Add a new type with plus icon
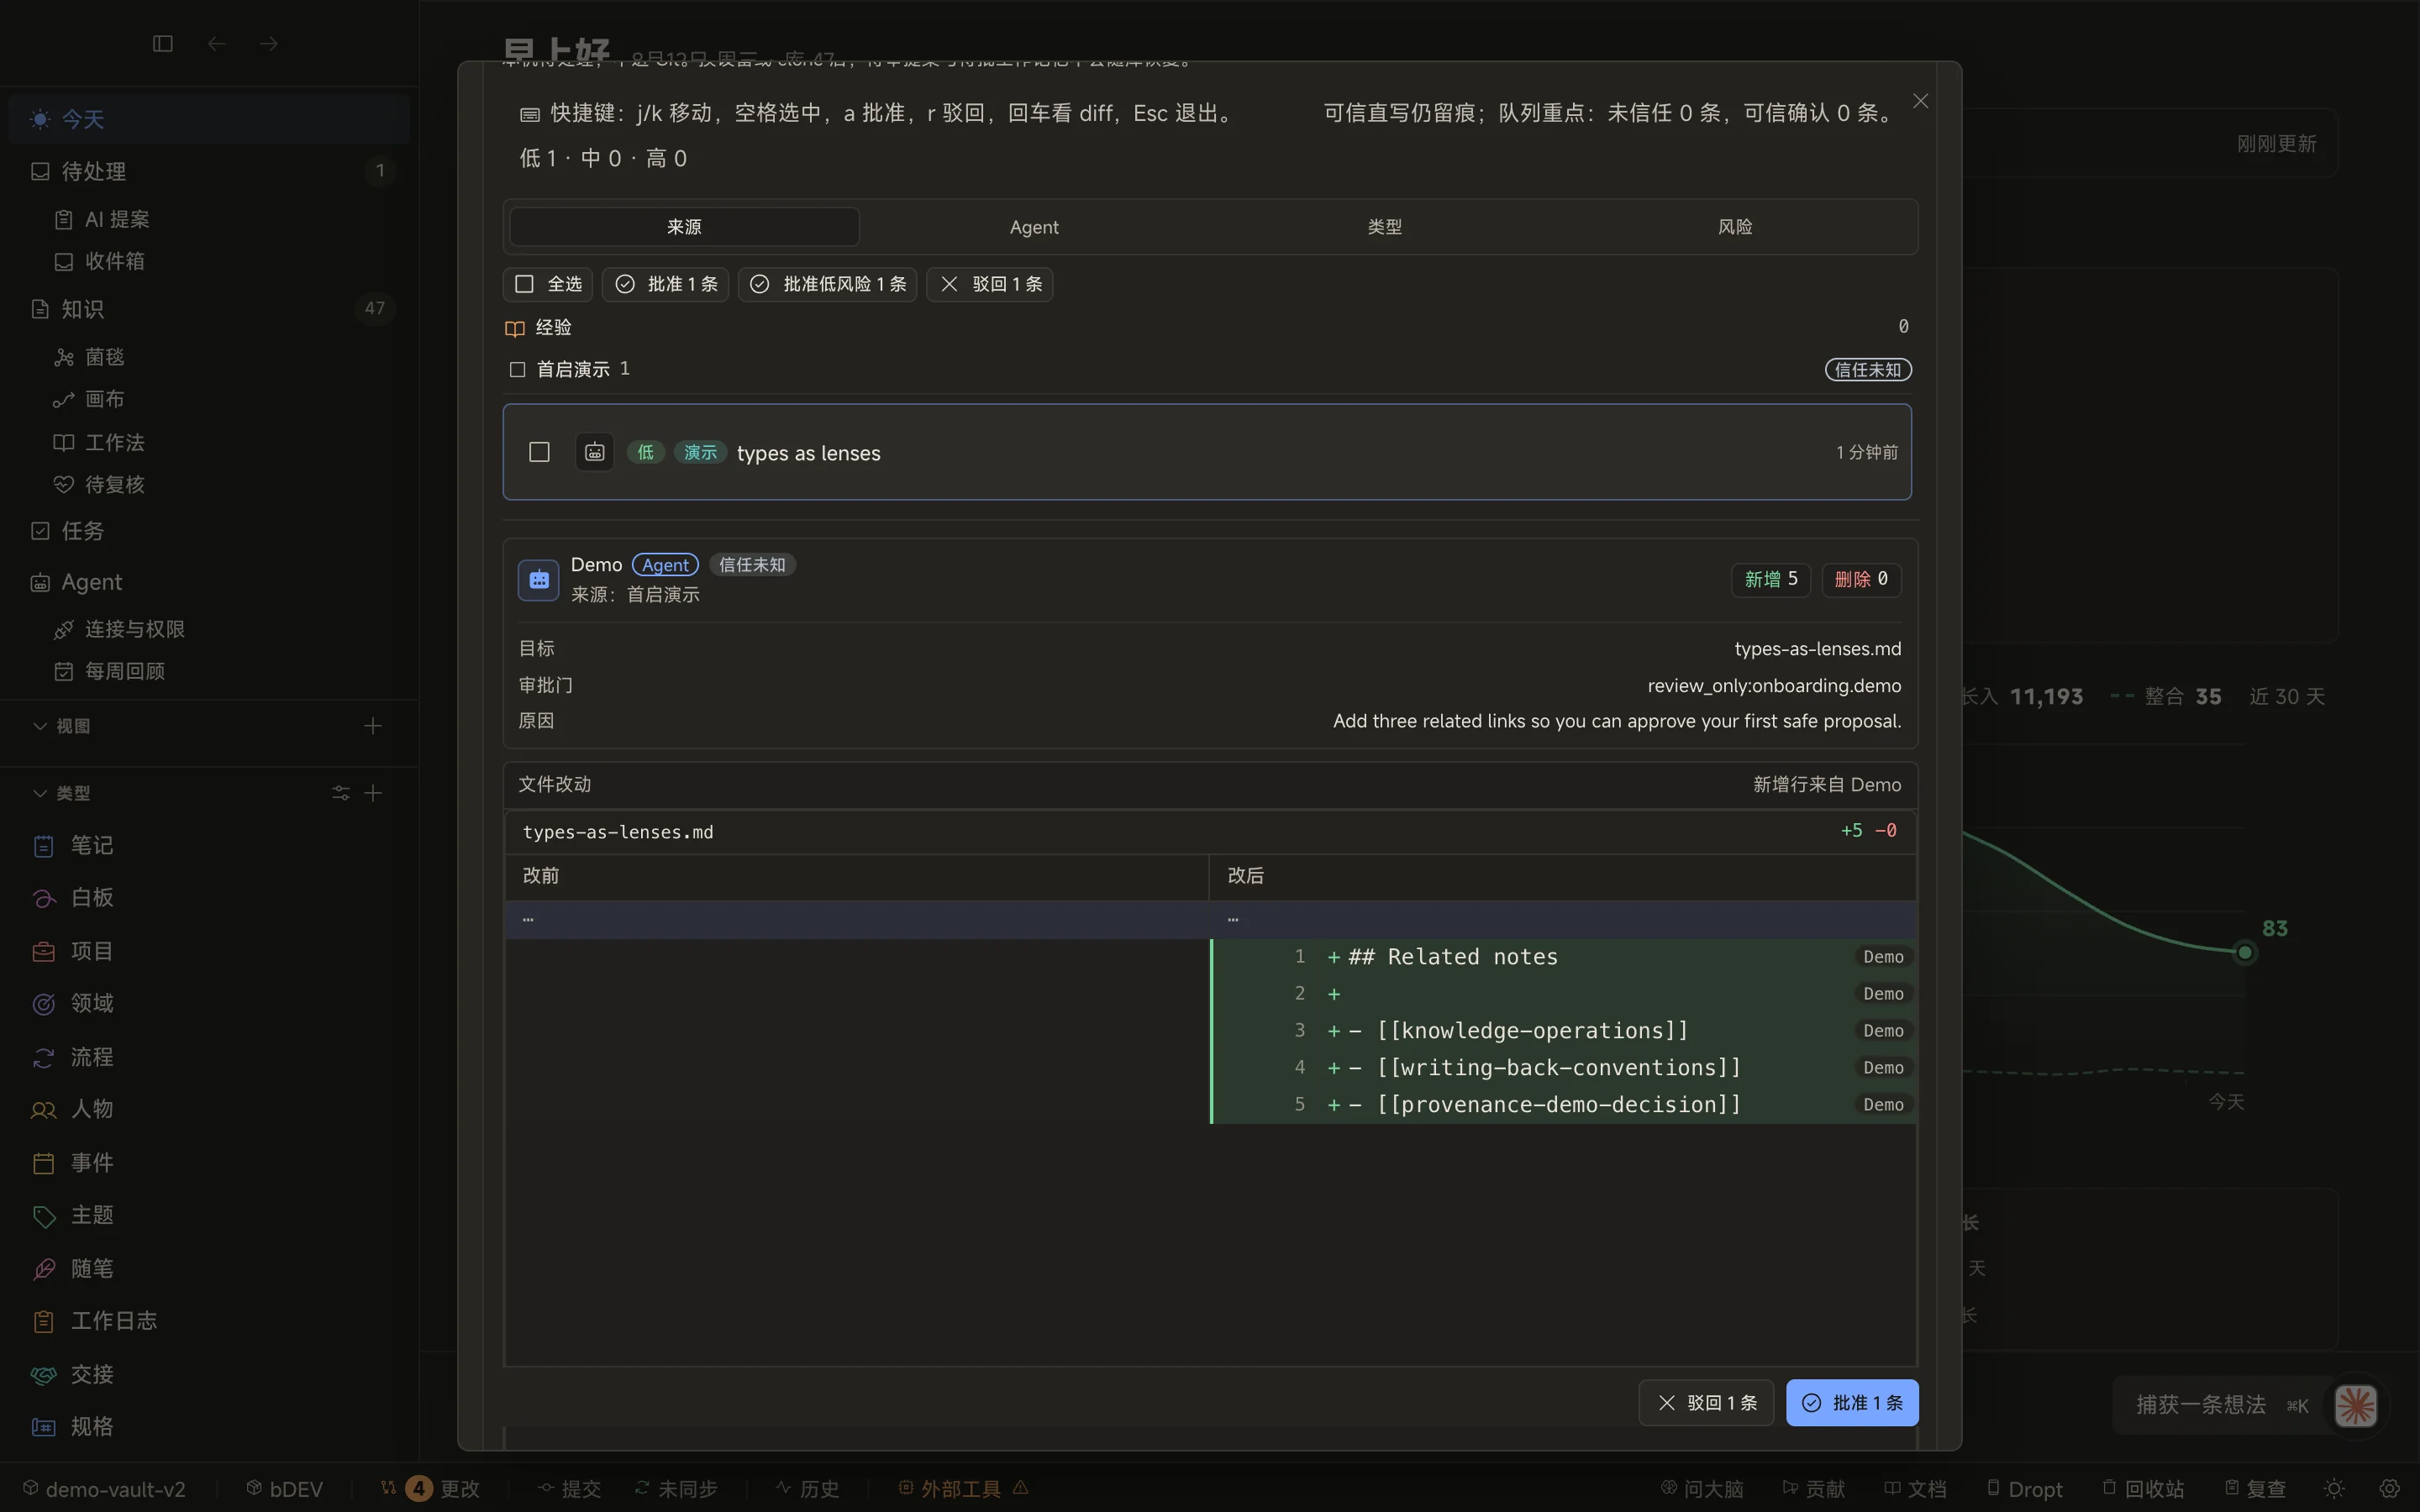Screen dimensions: 2420x1512 click(x=373, y=793)
